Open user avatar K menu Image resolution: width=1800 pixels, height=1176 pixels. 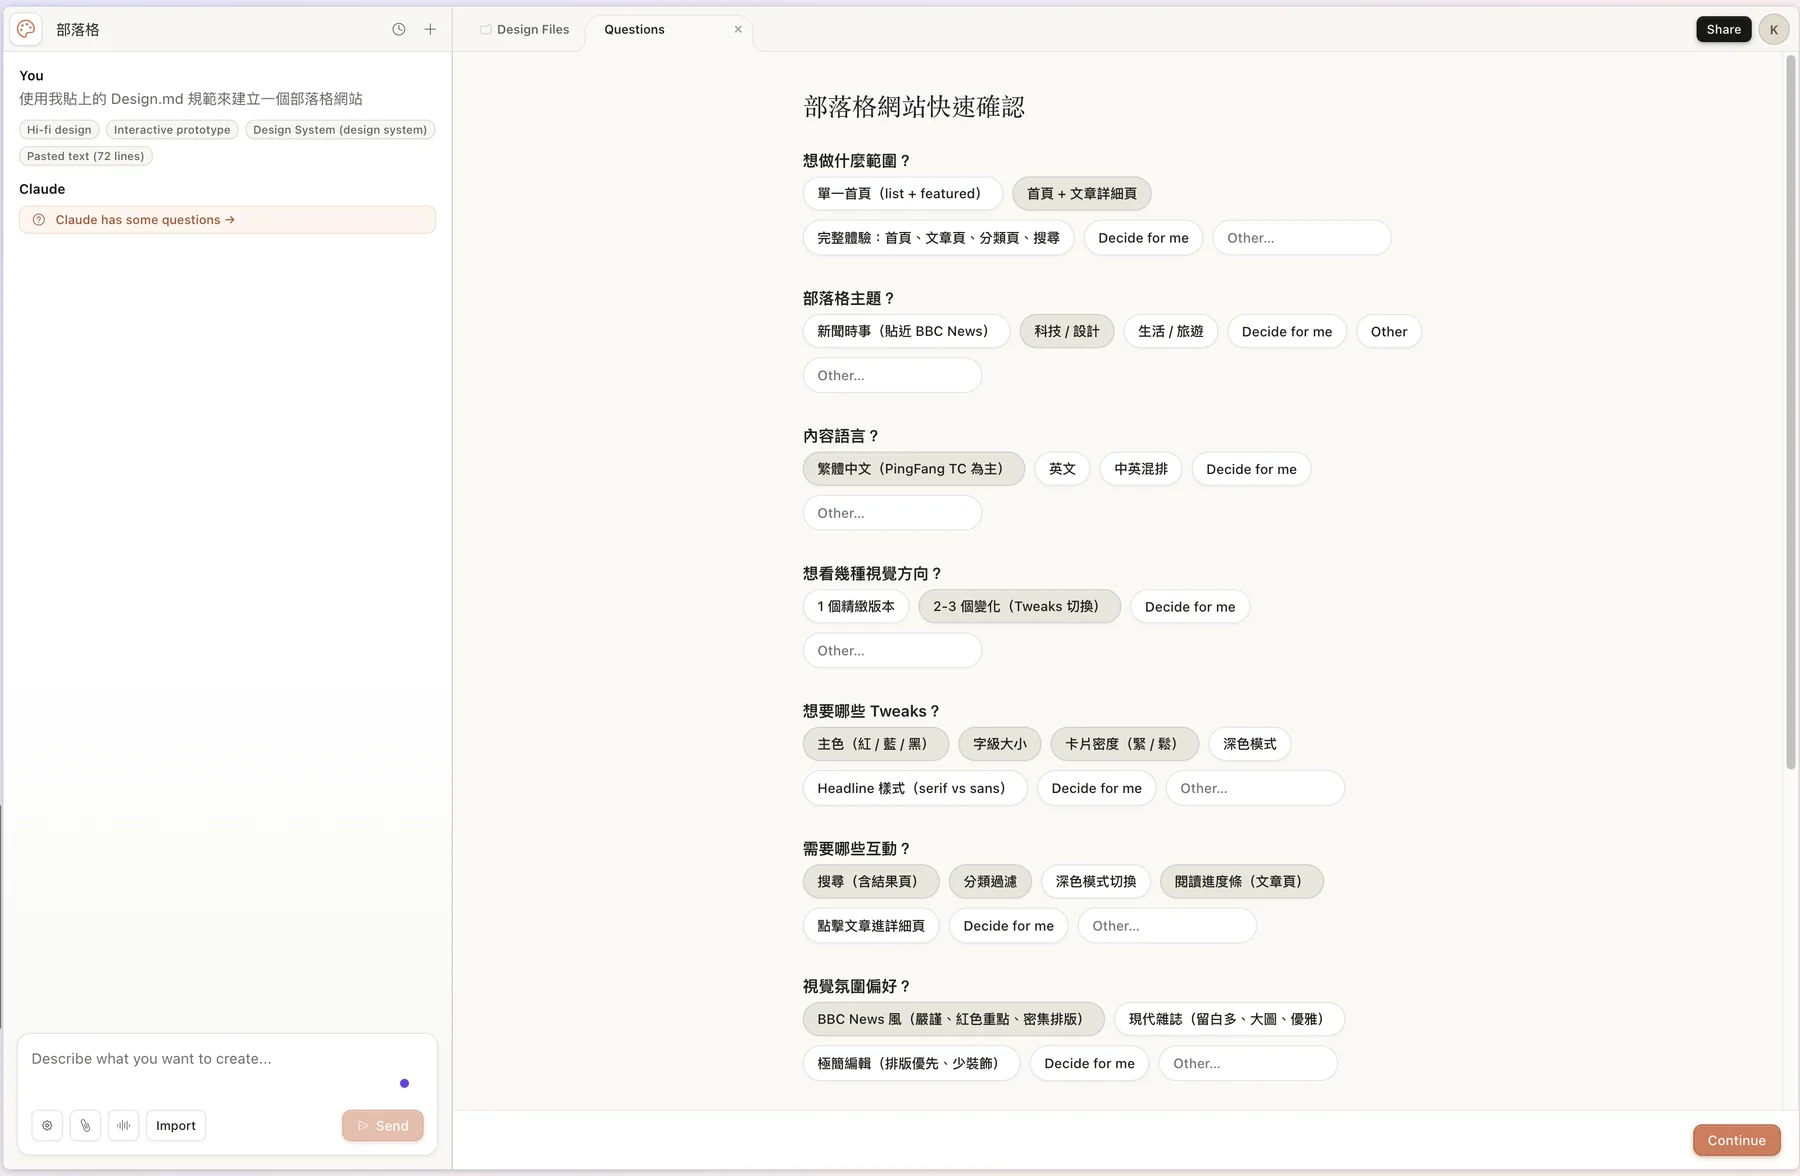pyautogui.click(x=1774, y=29)
